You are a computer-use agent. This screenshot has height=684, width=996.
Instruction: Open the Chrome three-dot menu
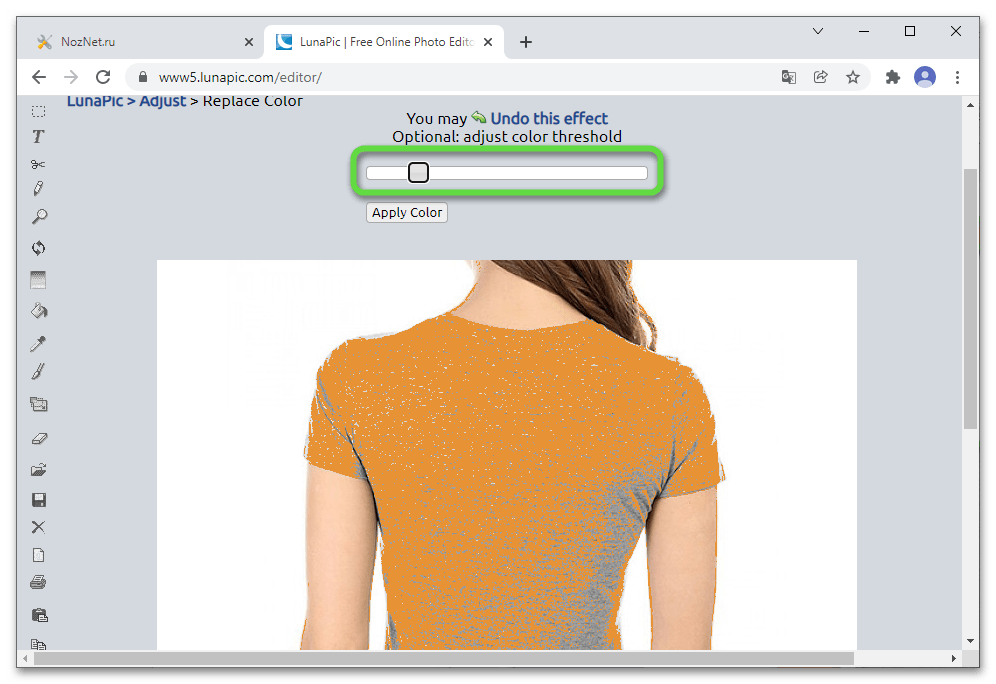[957, 77]
